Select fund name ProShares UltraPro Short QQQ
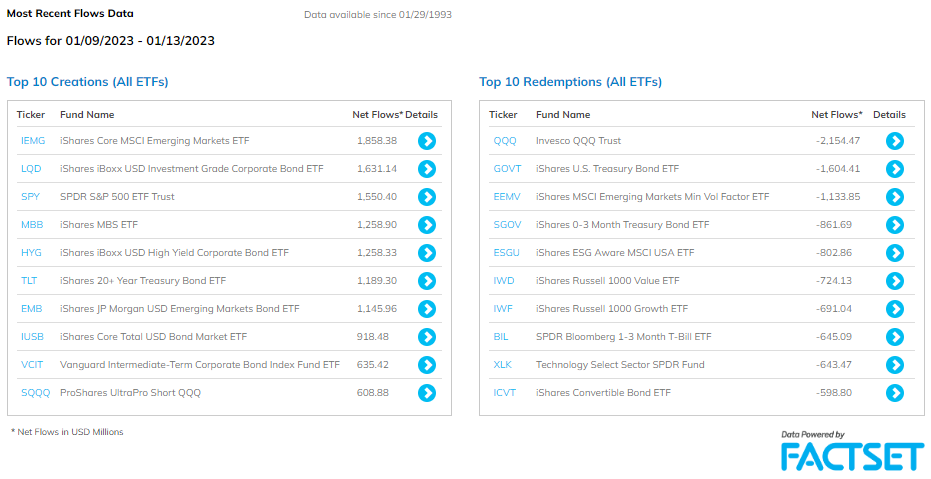Viewport: 931px width, 479px height. [x=130, y=393]
